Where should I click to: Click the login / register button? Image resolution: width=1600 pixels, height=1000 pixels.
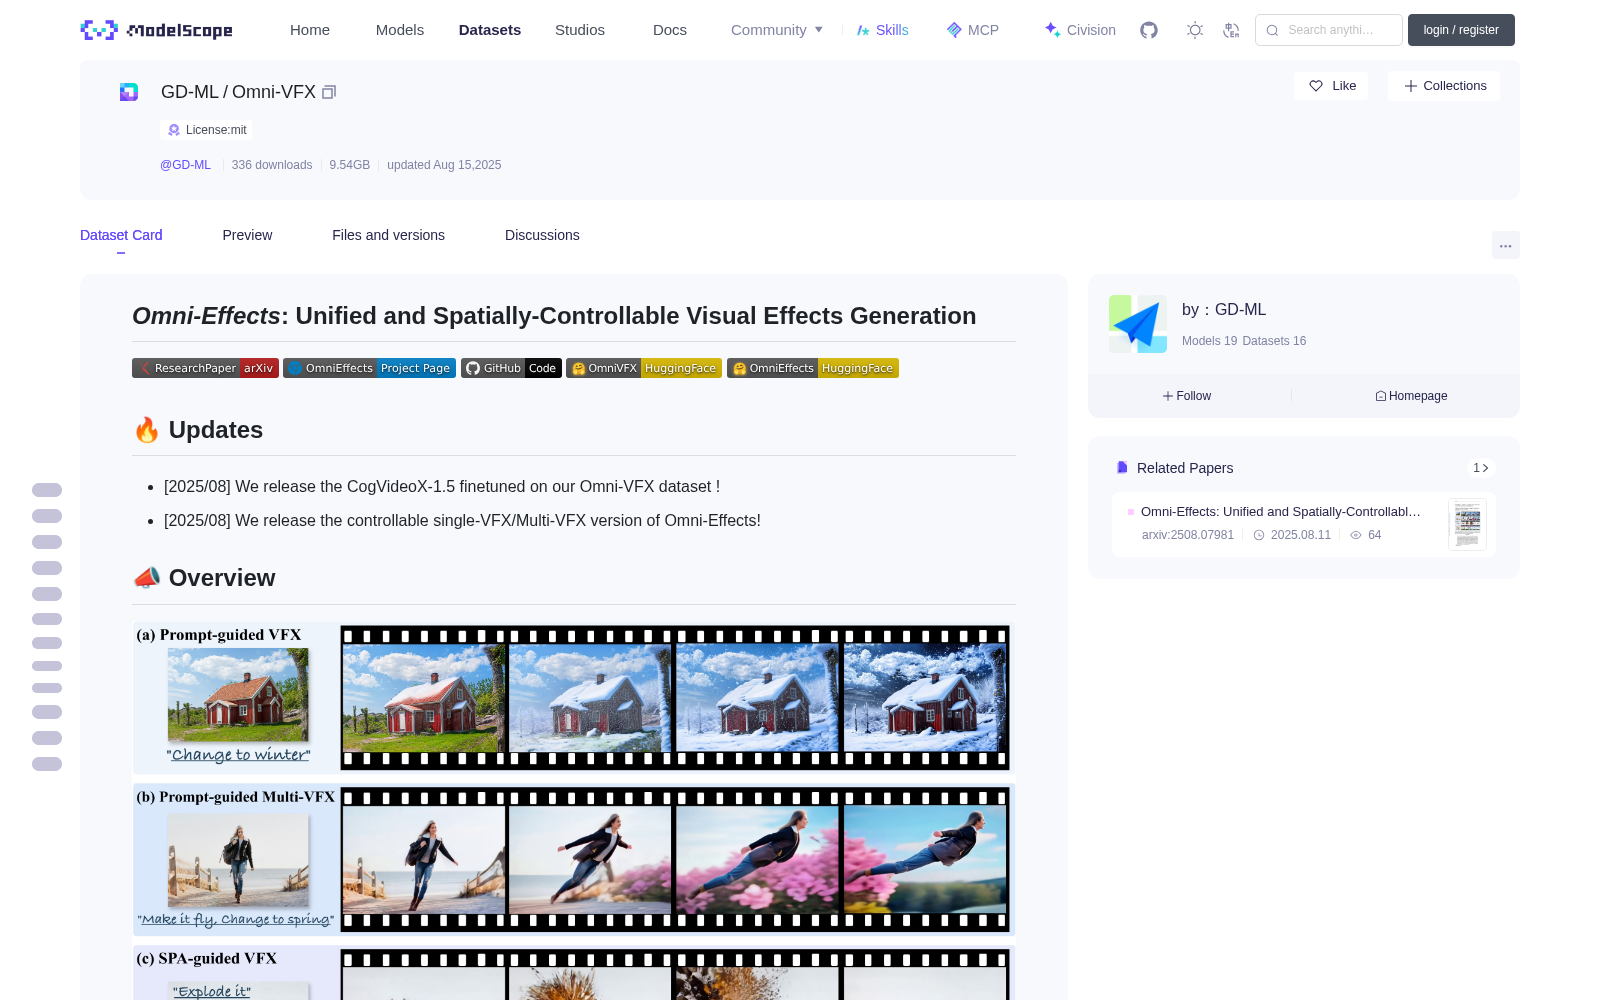1461,30
